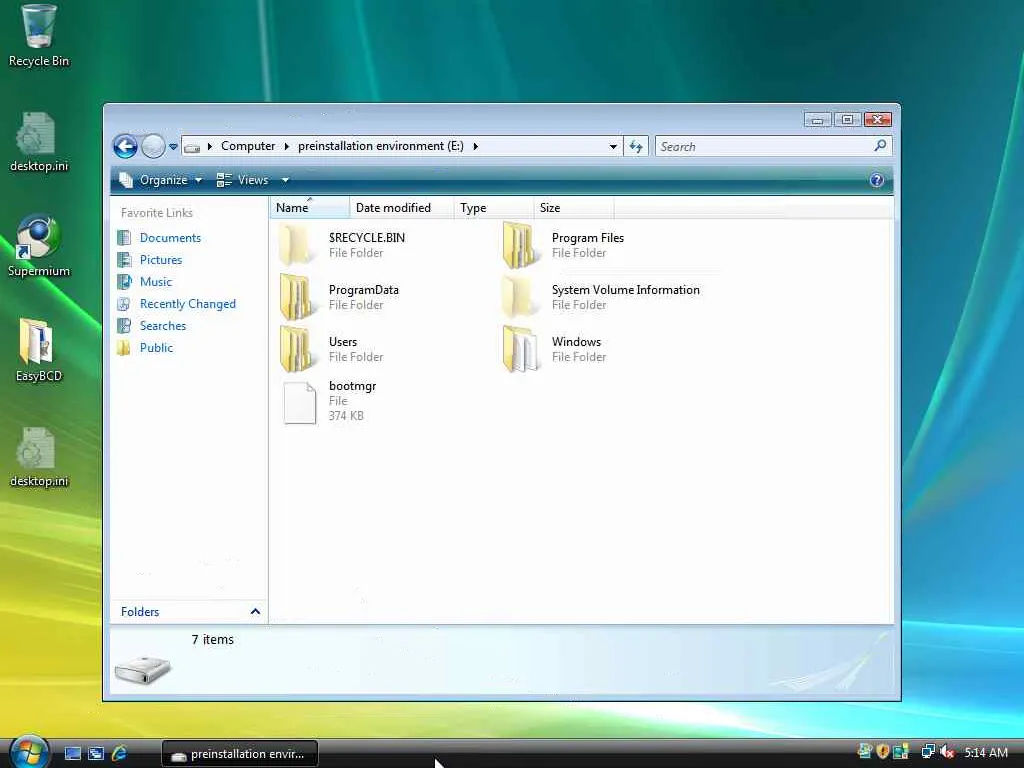Open the recent pages dropdown arrow
This screenshot has height=768, width=1024.
pyautogui.click(x=173, y=147)
